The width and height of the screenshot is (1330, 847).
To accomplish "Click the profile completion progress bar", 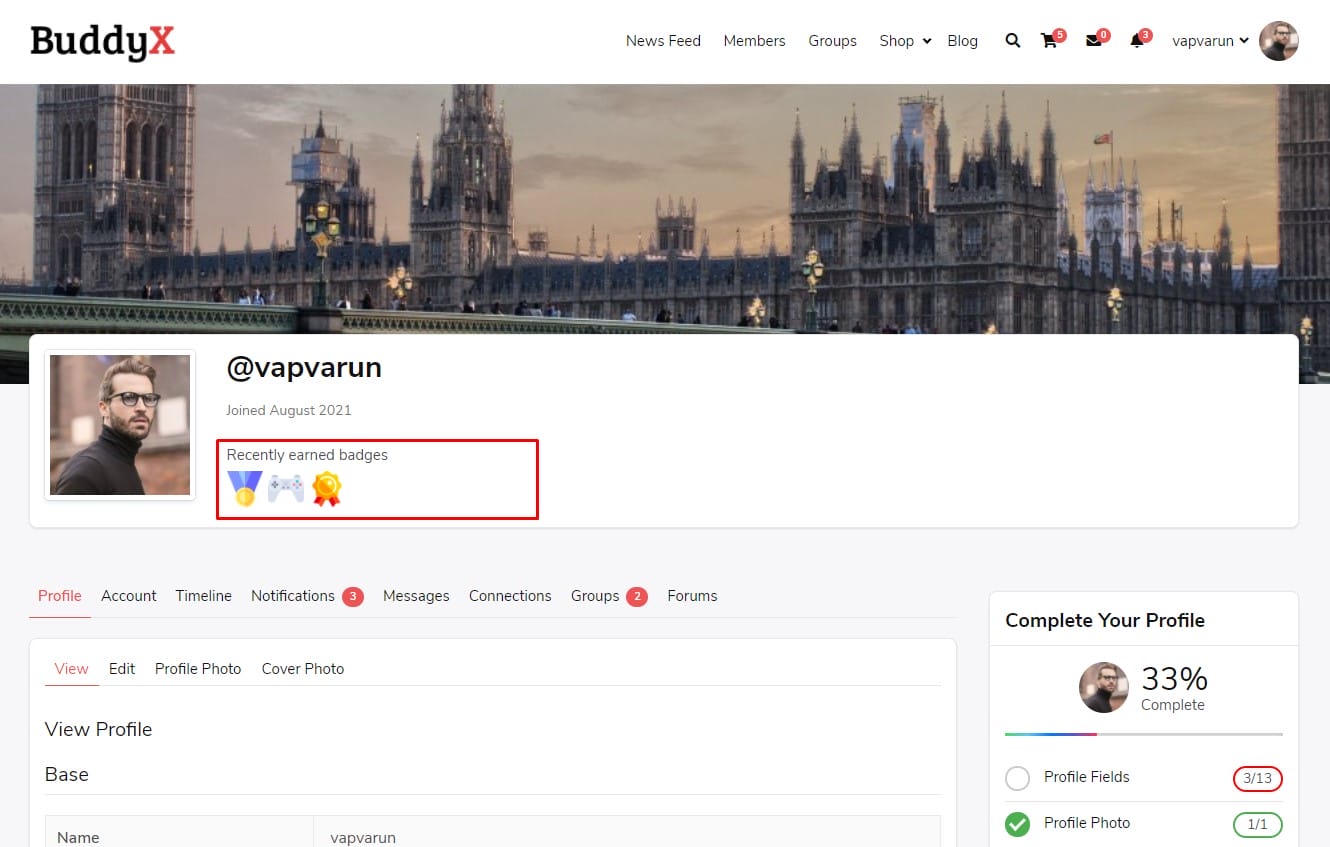I will [1143, 734].
